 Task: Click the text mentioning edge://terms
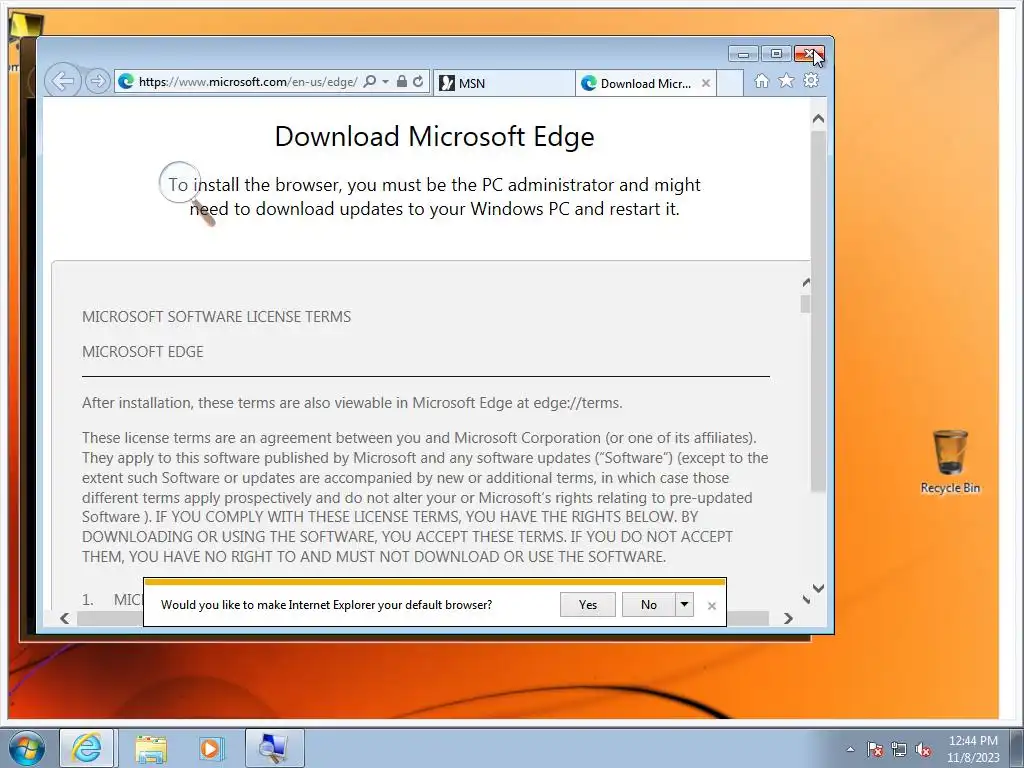click(352, 403)
